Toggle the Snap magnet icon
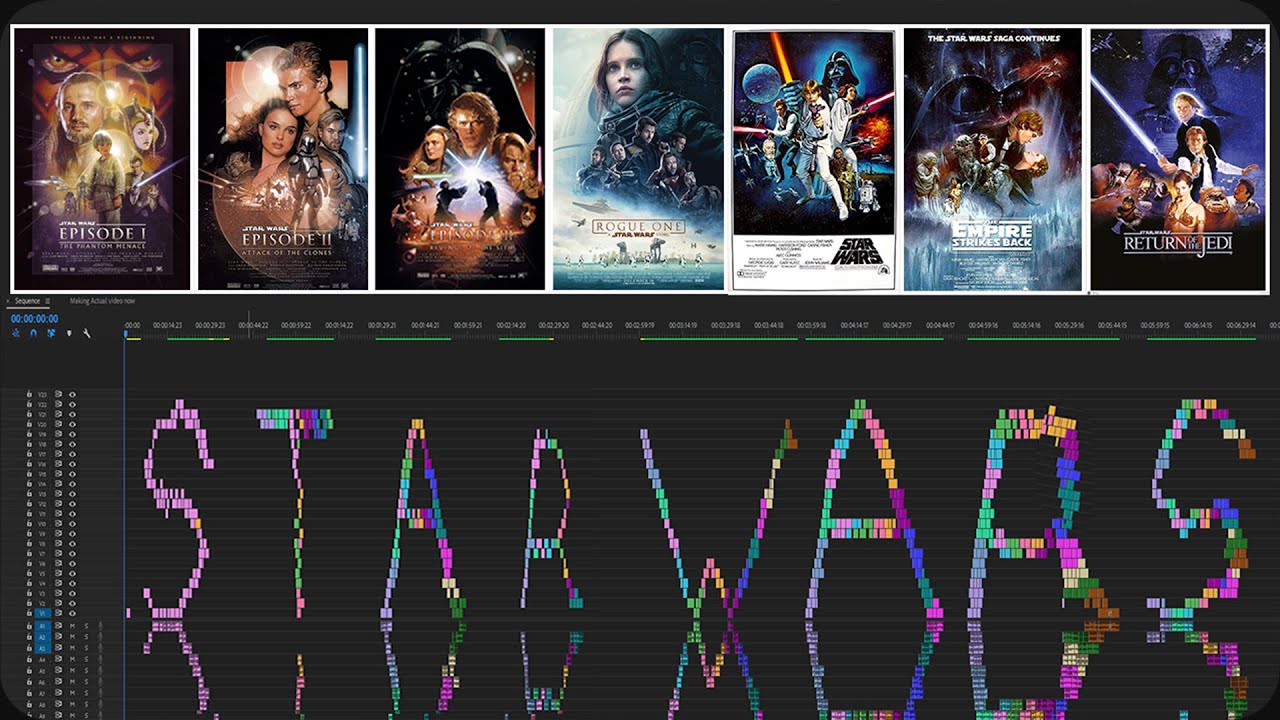 point(33,333)
